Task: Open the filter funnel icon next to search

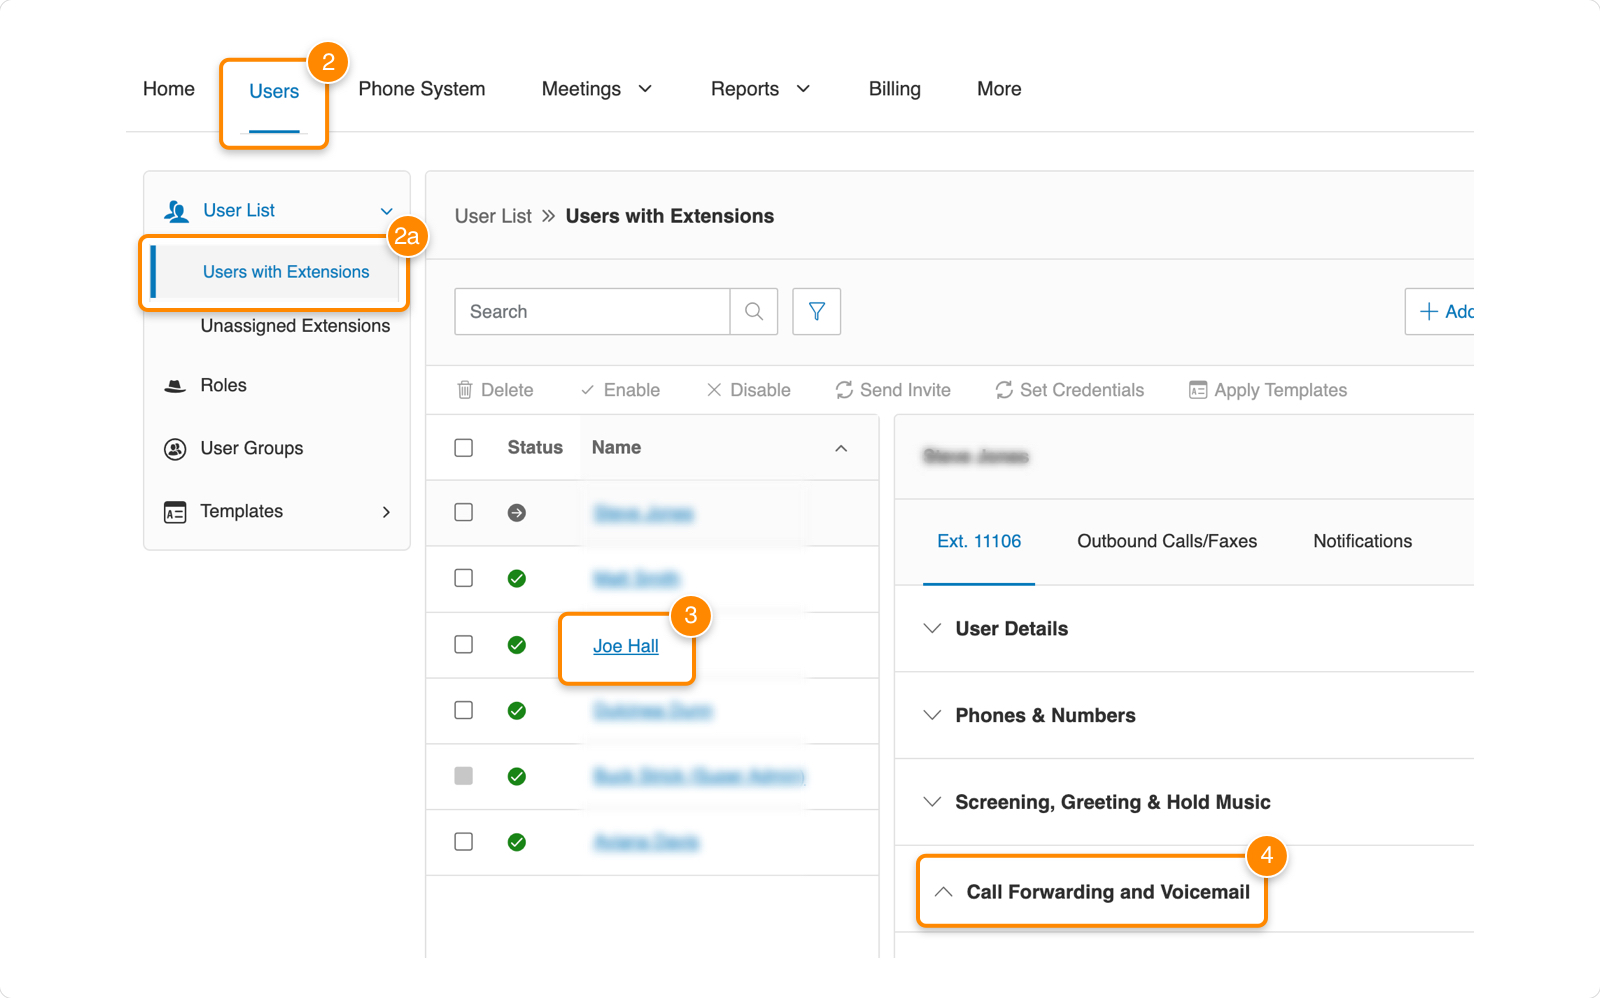Action: pos(816,311)
